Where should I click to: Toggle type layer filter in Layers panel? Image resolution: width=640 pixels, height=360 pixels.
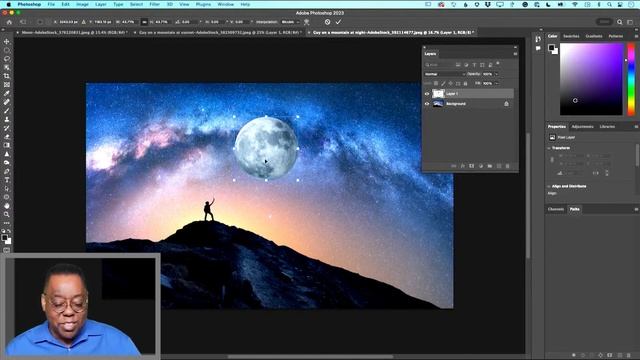tap(474, 65)
